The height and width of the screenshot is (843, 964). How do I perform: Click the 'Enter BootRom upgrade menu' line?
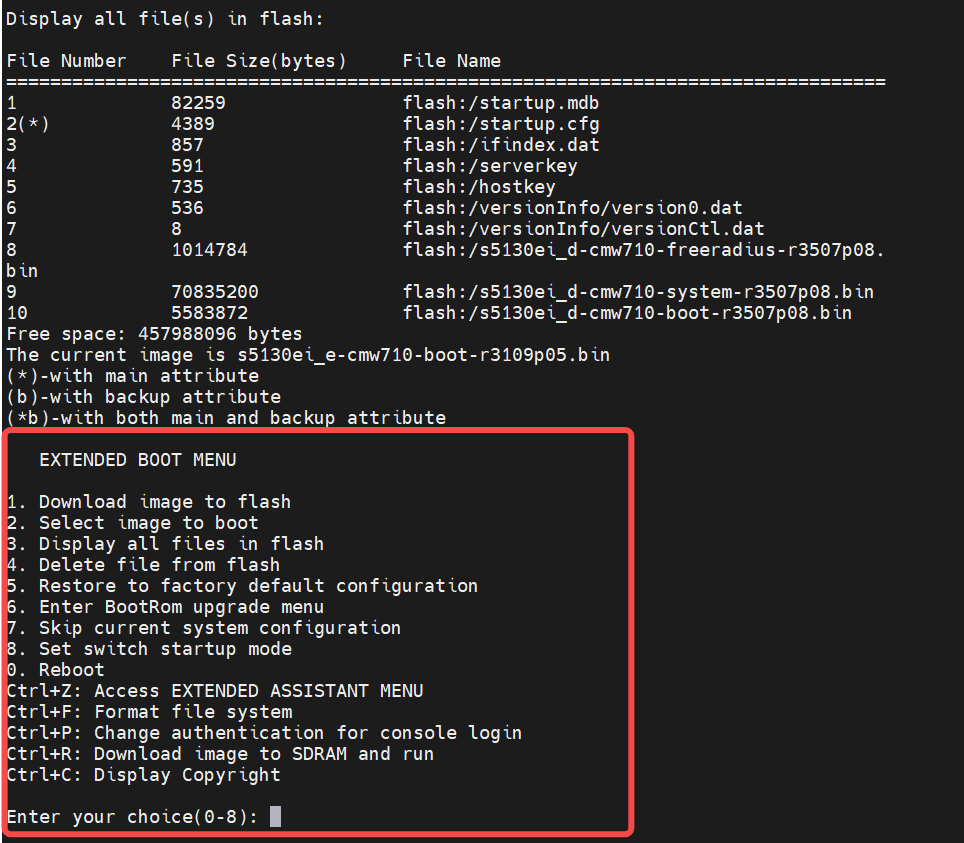[x=165, y=607]
